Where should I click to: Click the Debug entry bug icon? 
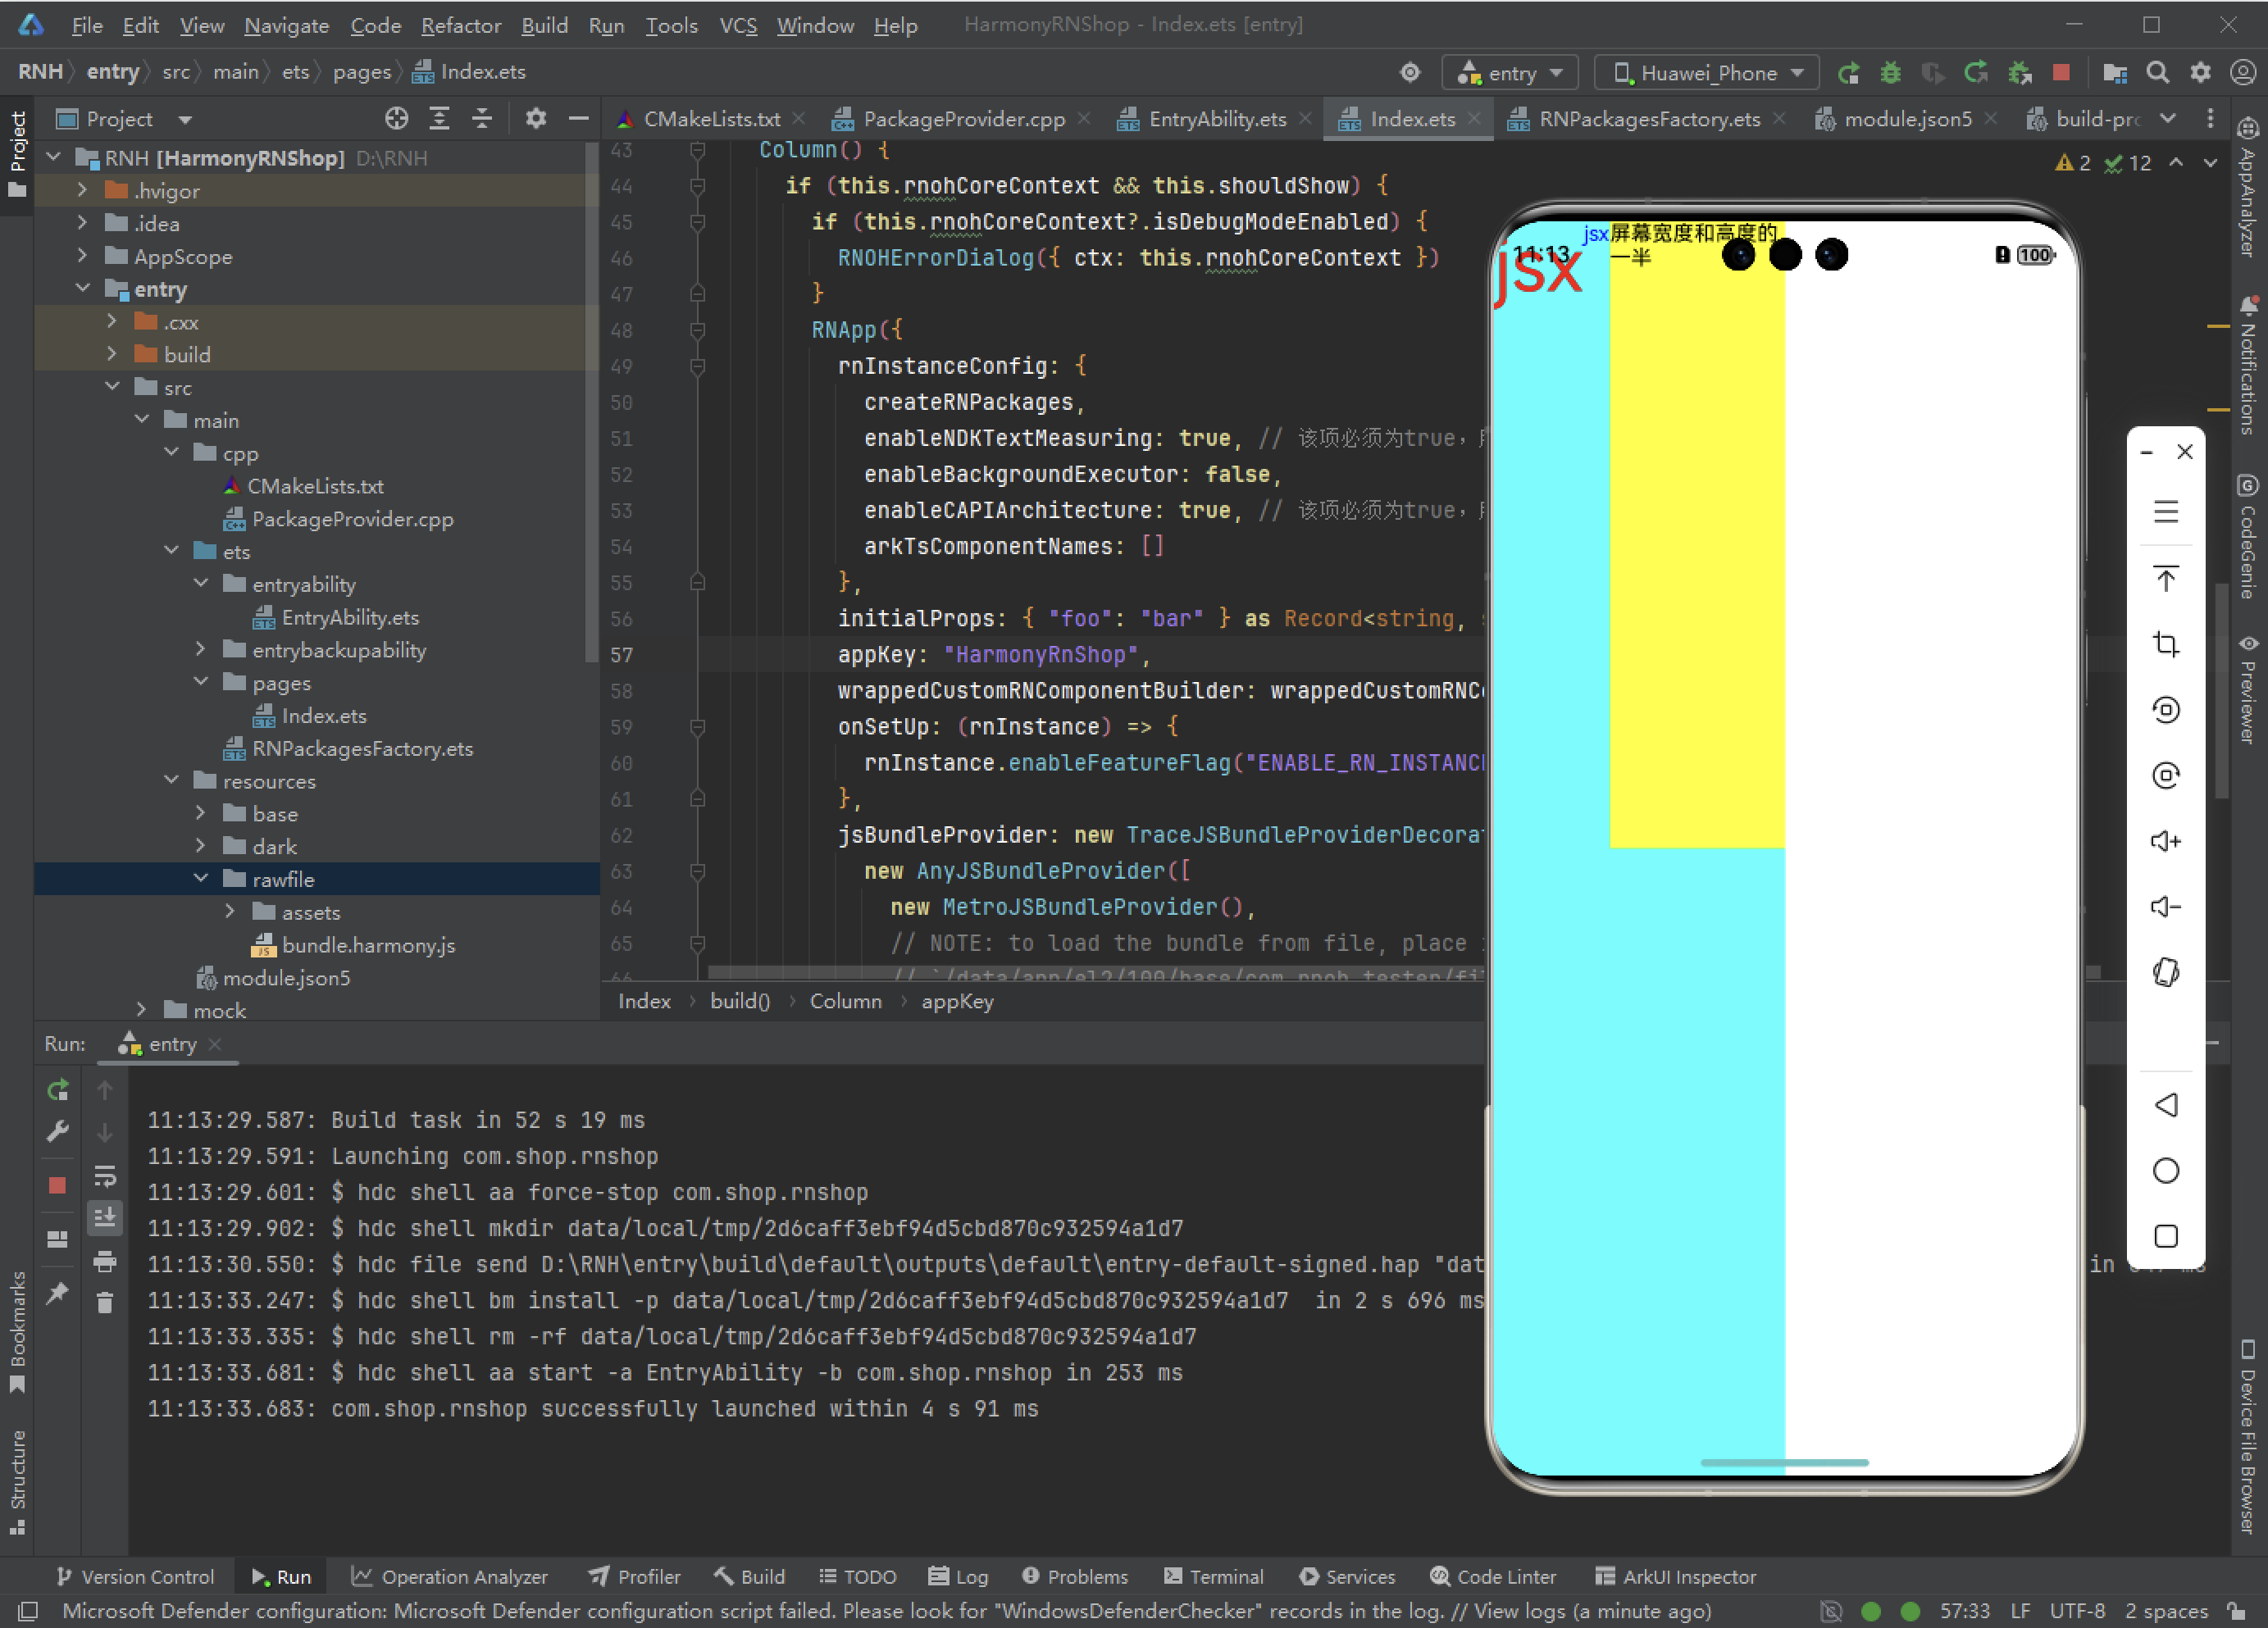click(x=1890, y=72)
